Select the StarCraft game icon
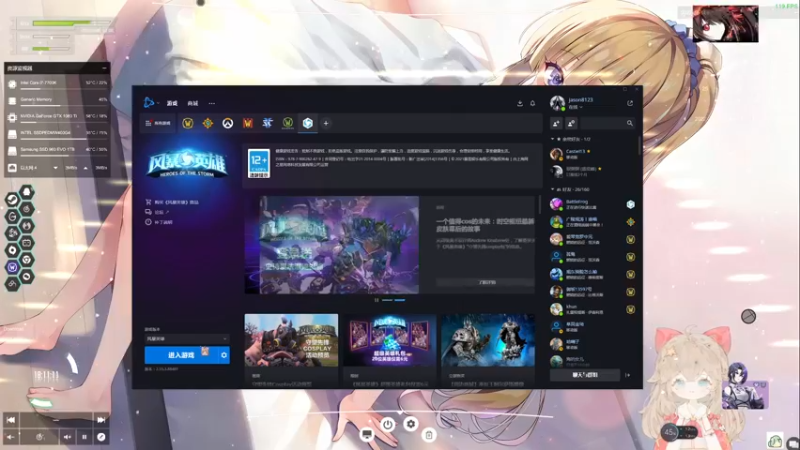 pos(267,123)
